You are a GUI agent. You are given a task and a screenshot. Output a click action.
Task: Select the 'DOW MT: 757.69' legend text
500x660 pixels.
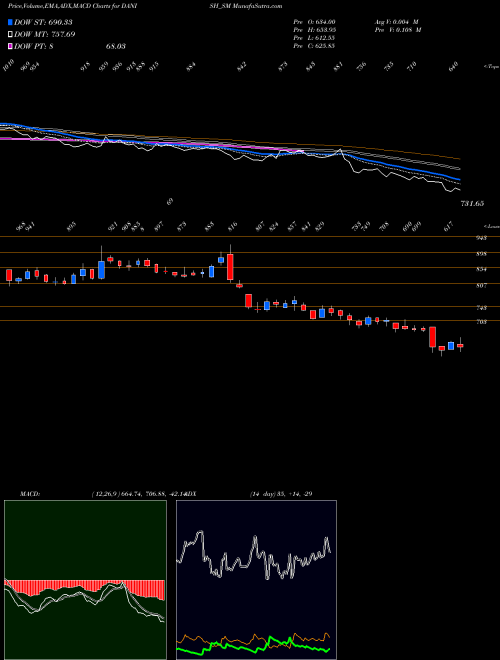[x=44, y=34]
